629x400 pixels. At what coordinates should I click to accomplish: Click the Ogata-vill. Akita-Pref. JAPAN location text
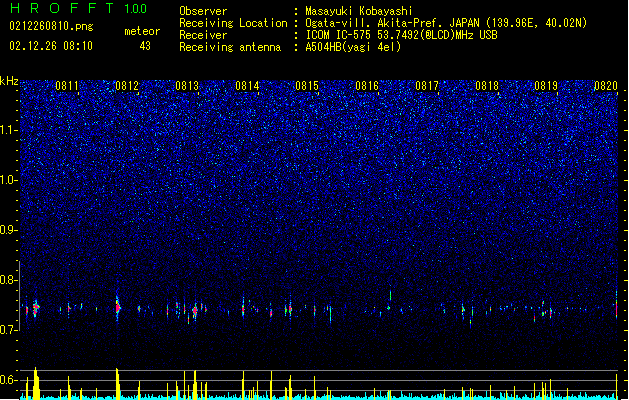pyautogui.click(x=446, y=23)
